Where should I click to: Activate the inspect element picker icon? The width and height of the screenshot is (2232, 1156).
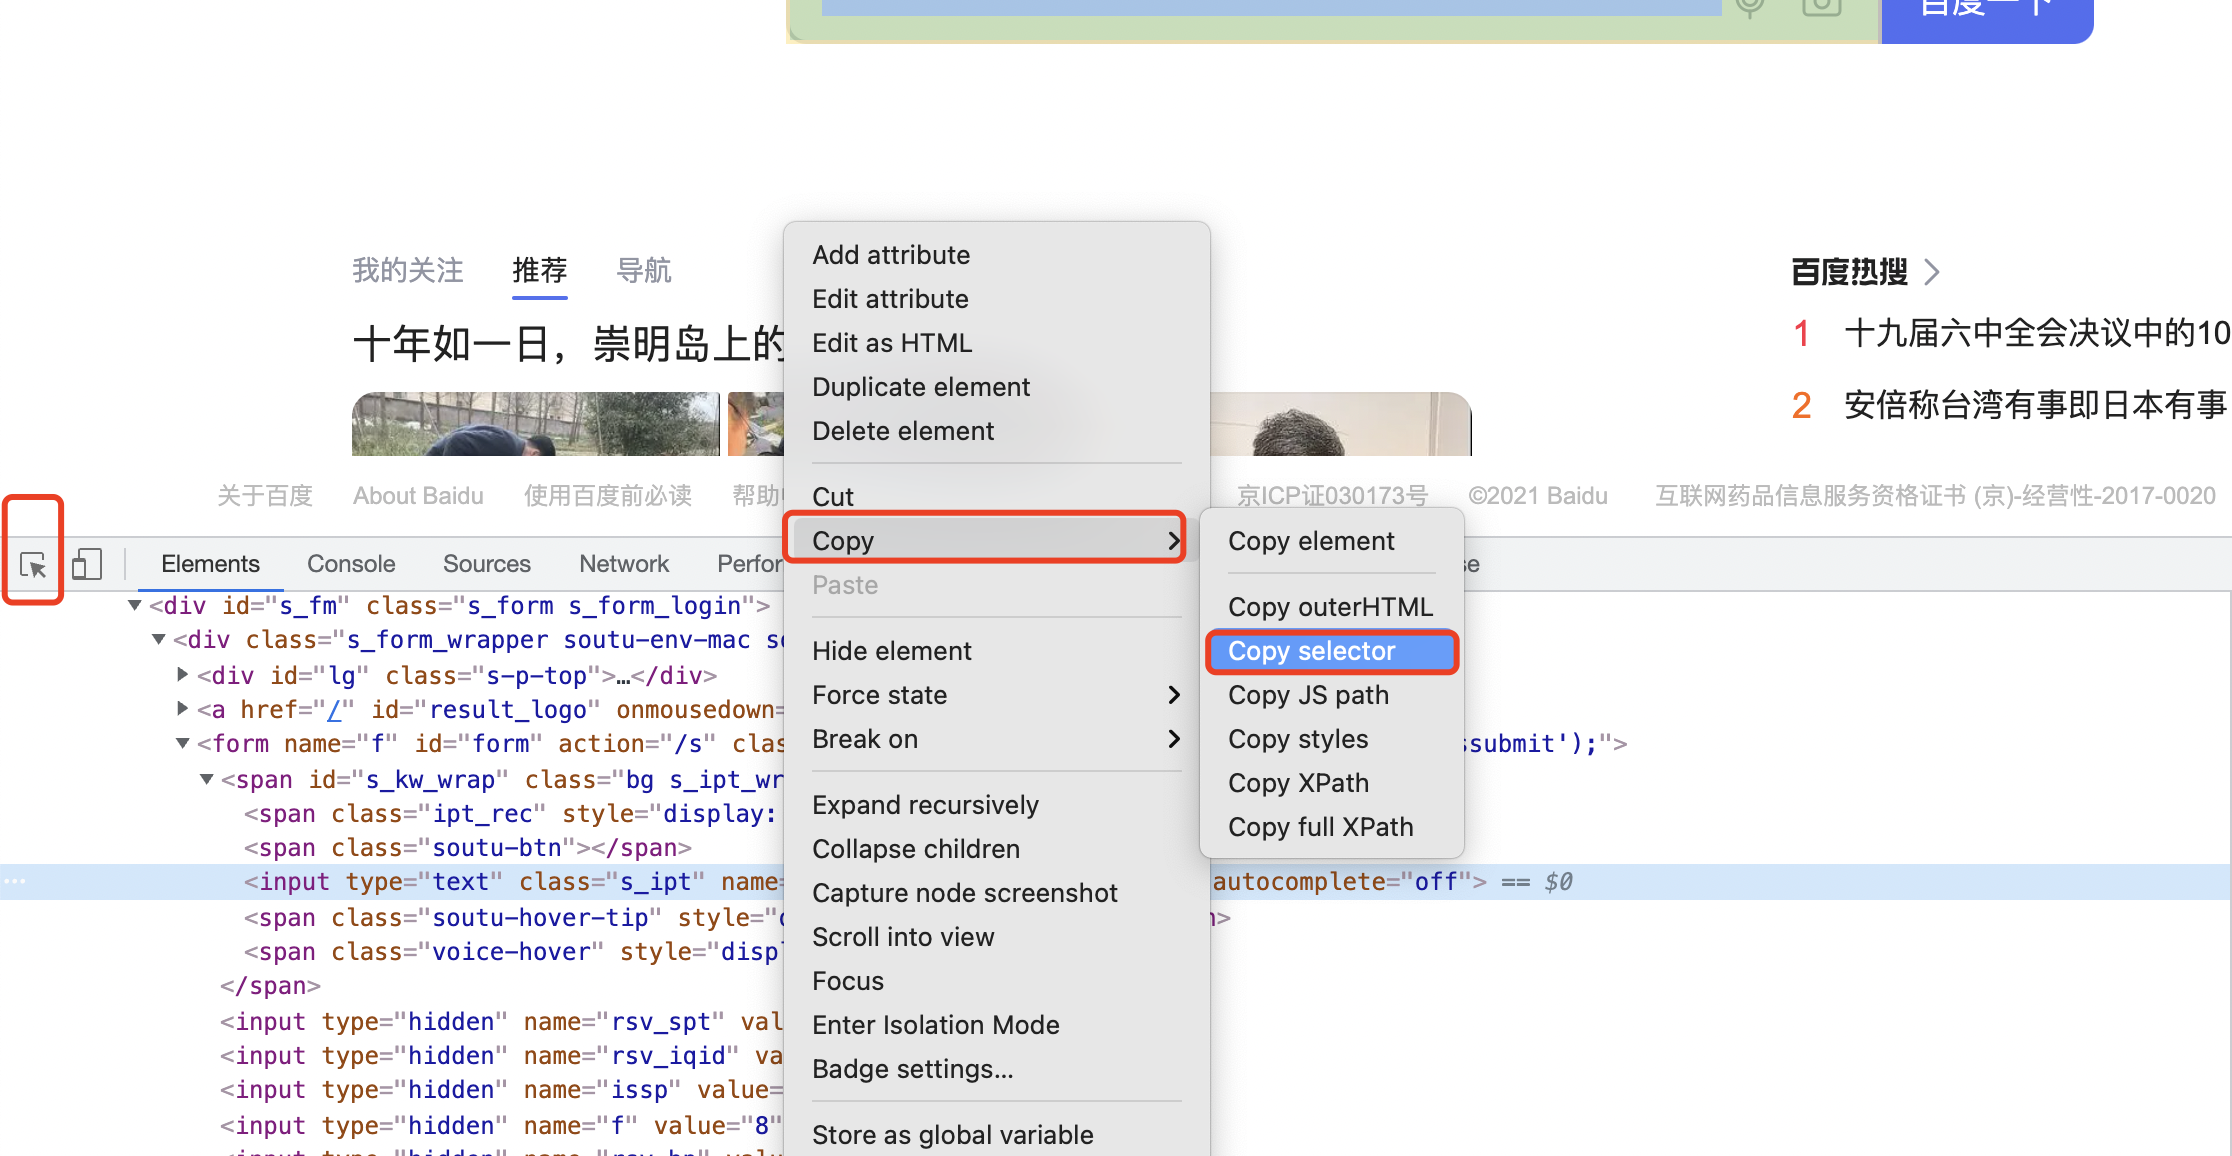(x=33, y=565)
